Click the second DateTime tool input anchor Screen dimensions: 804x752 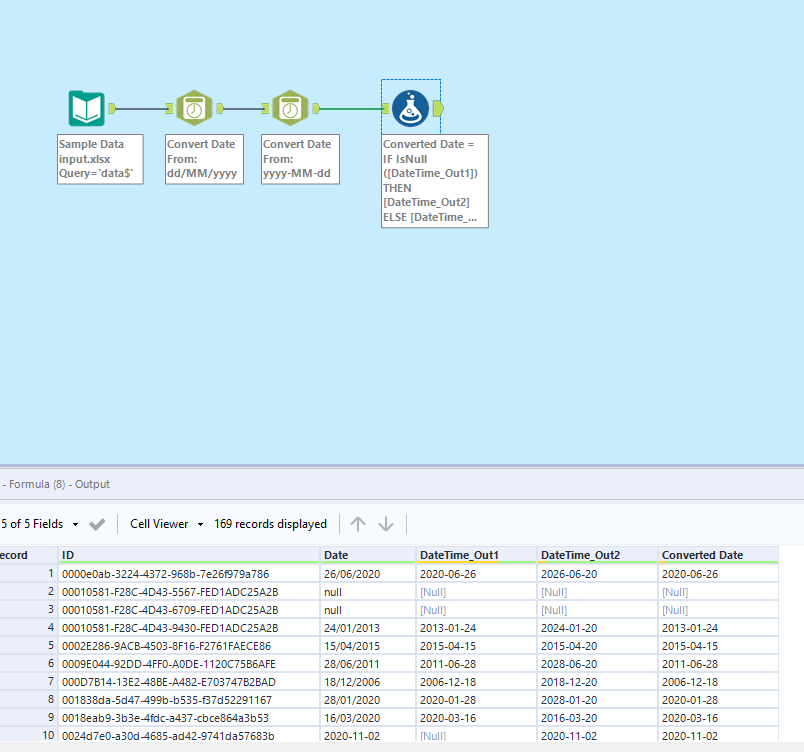265,108
